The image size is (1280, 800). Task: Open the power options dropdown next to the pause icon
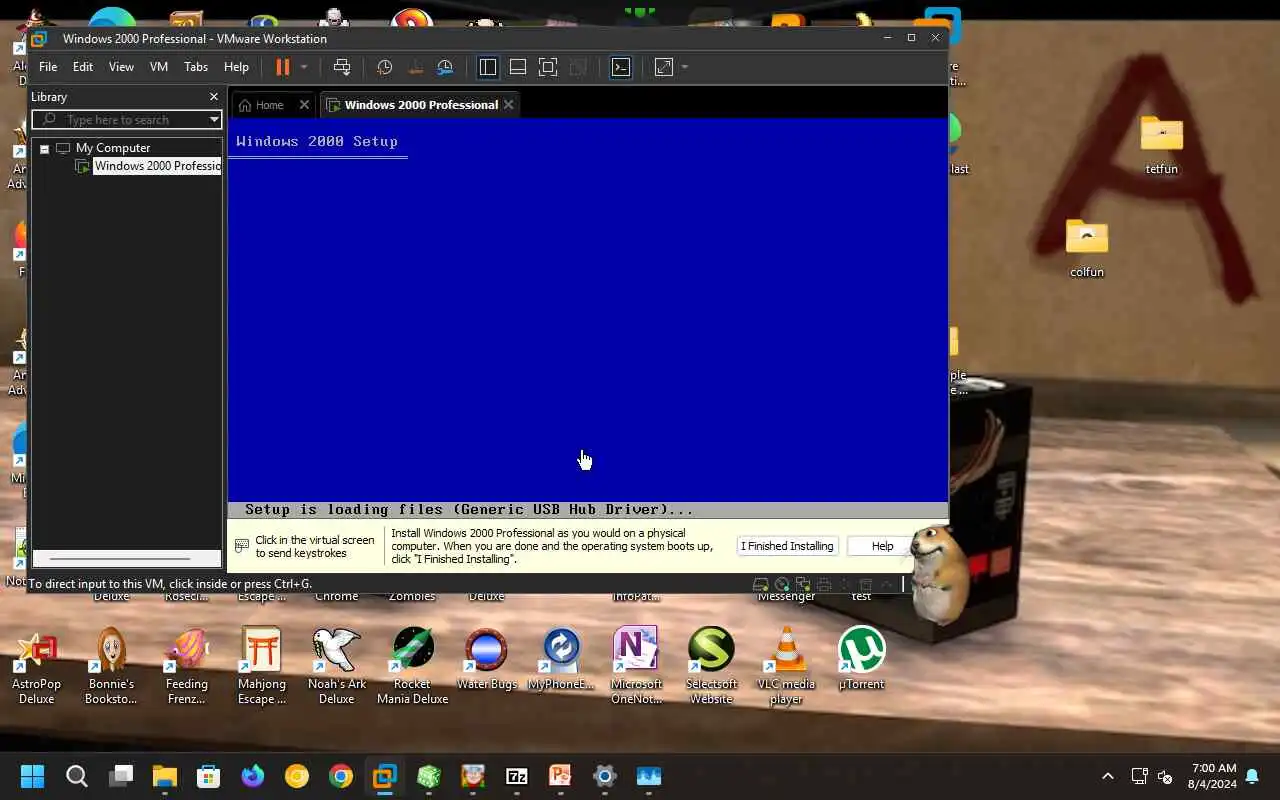(x=304, y=67)
